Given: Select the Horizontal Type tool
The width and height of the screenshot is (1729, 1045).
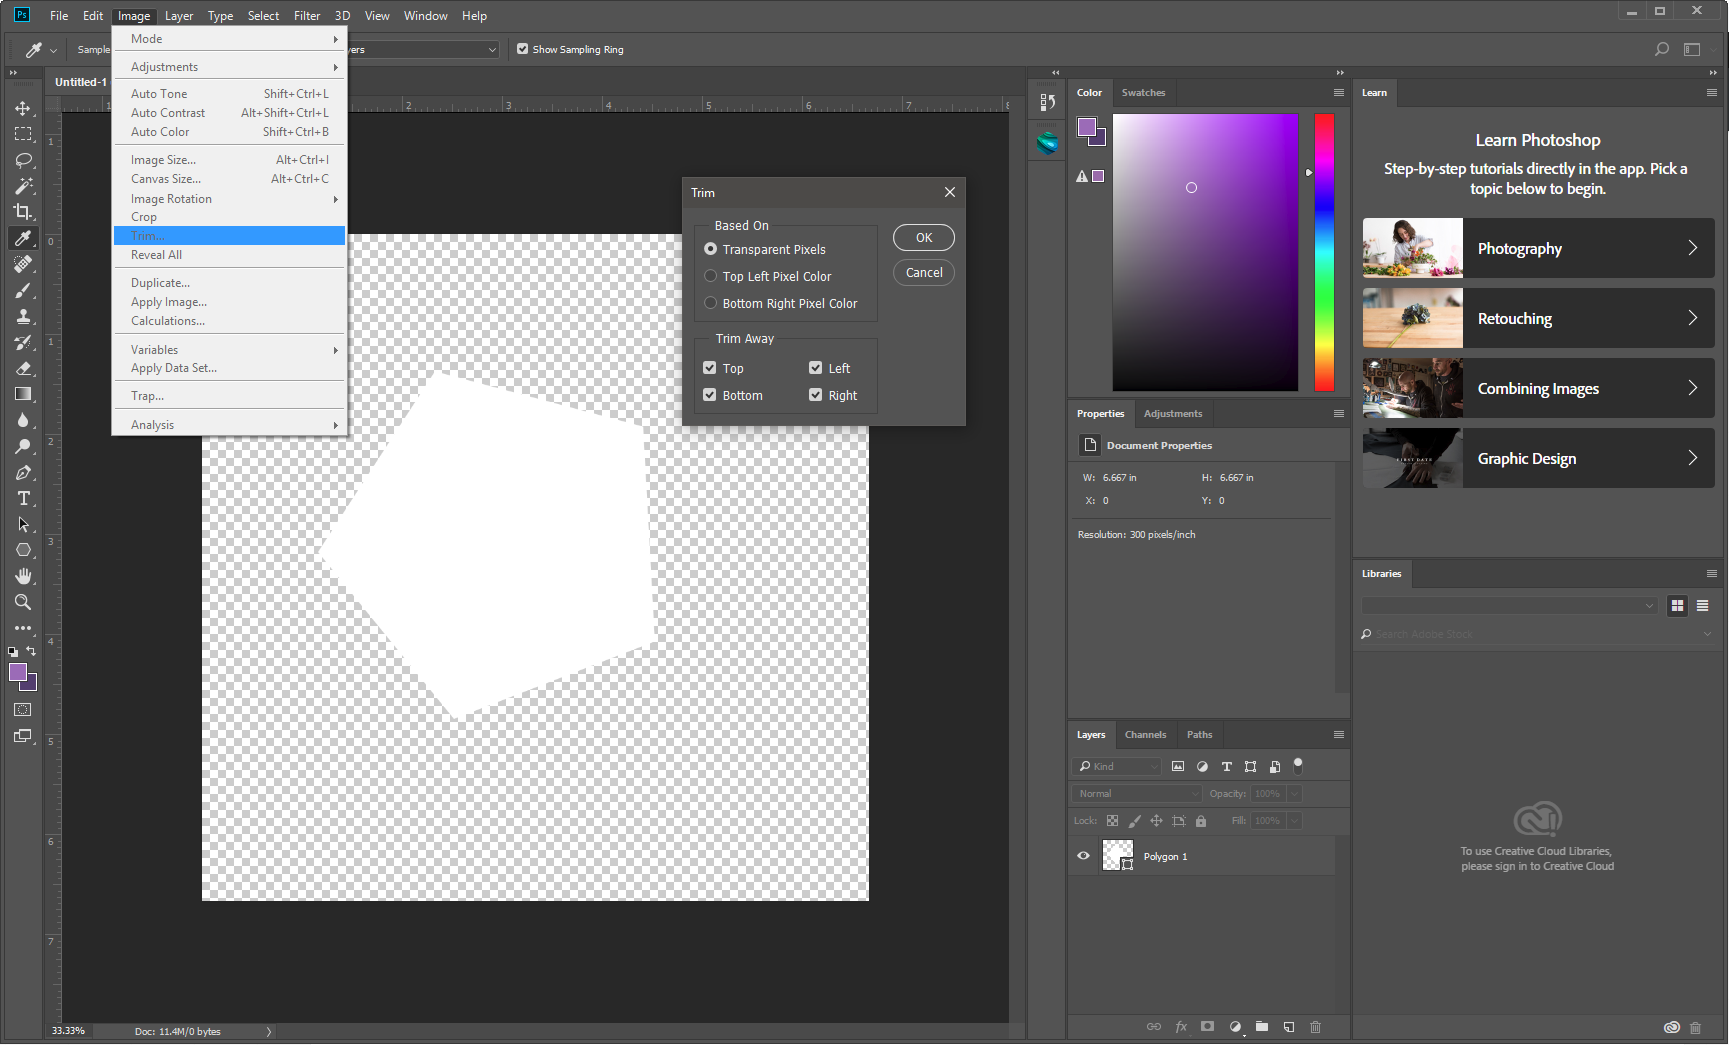Looking at the screenshot, I should click(23, 498).
